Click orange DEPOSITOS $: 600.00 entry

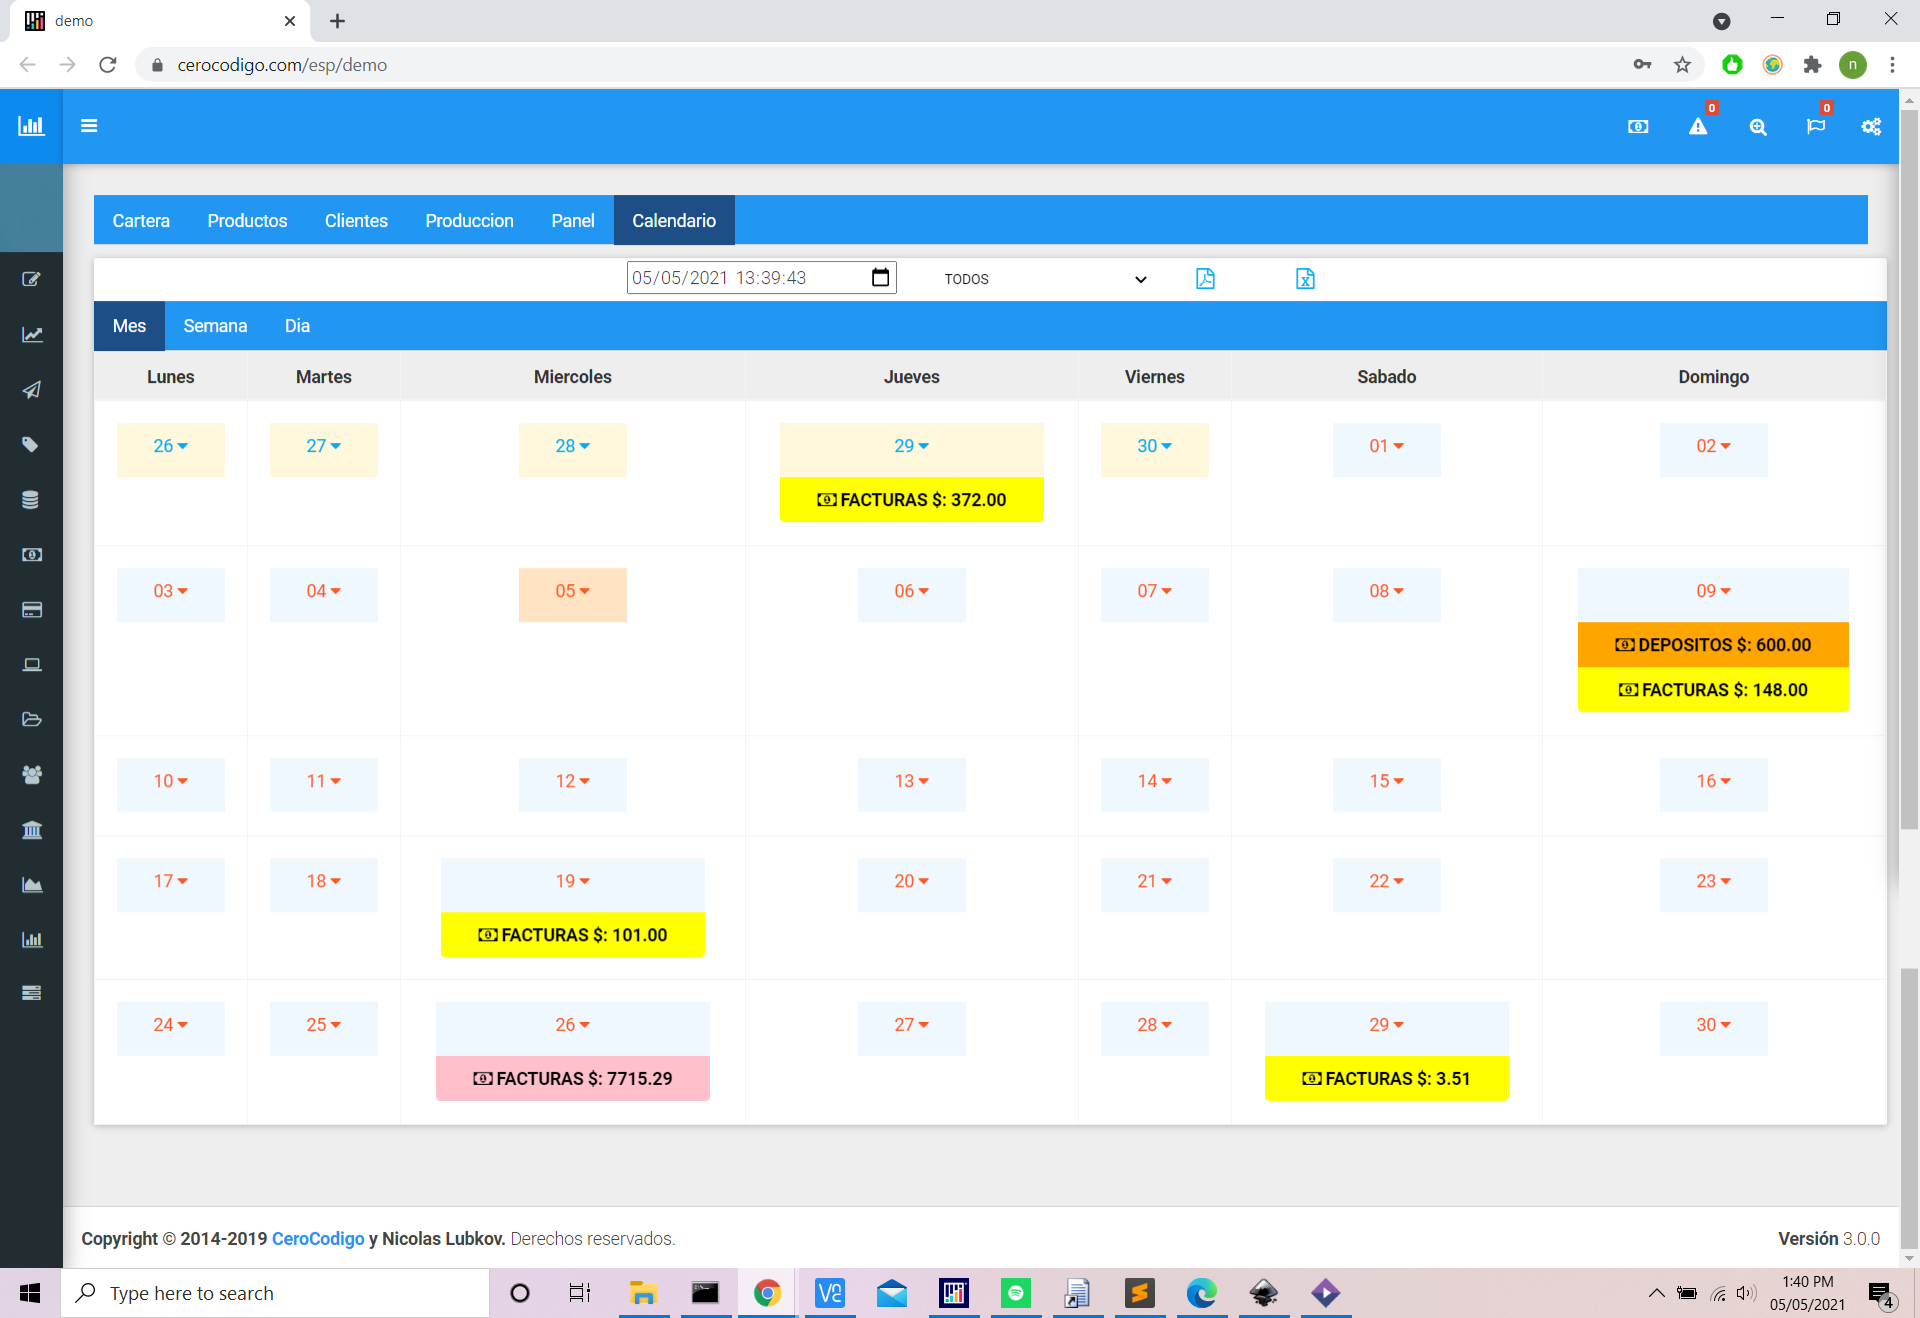pyautogui.click(x=1713, y=645)
